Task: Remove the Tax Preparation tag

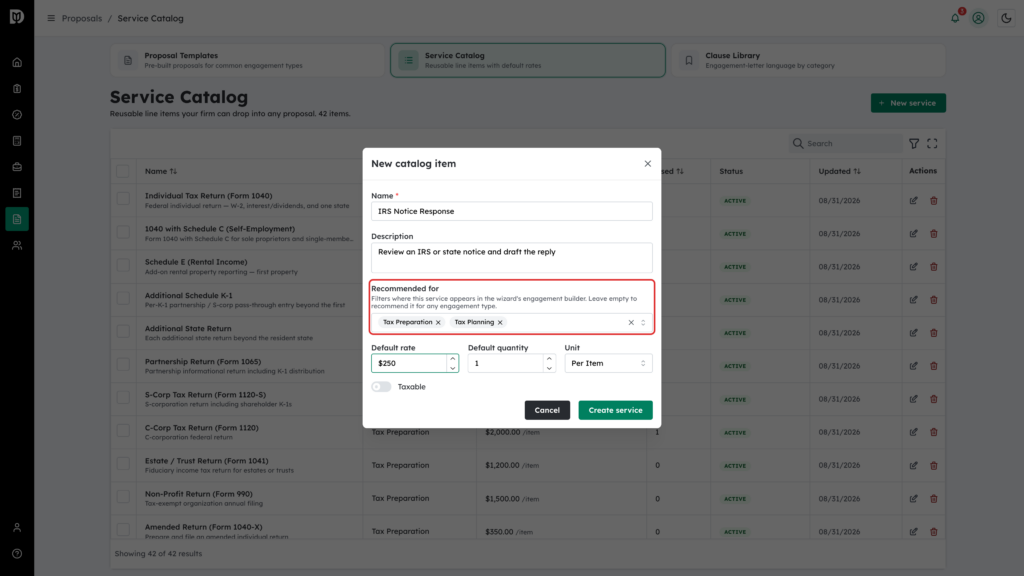Action: (x=438, y=323)
